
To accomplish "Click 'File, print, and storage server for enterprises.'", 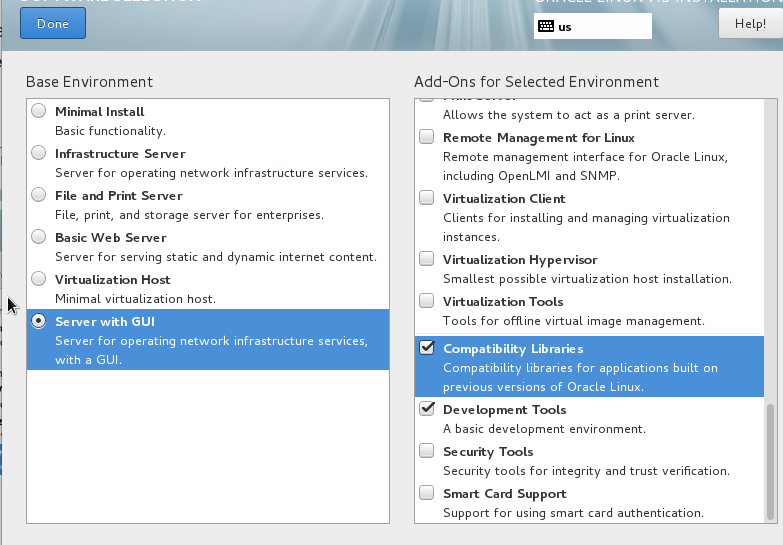I will pyautogui.click(x=189, y=215).
